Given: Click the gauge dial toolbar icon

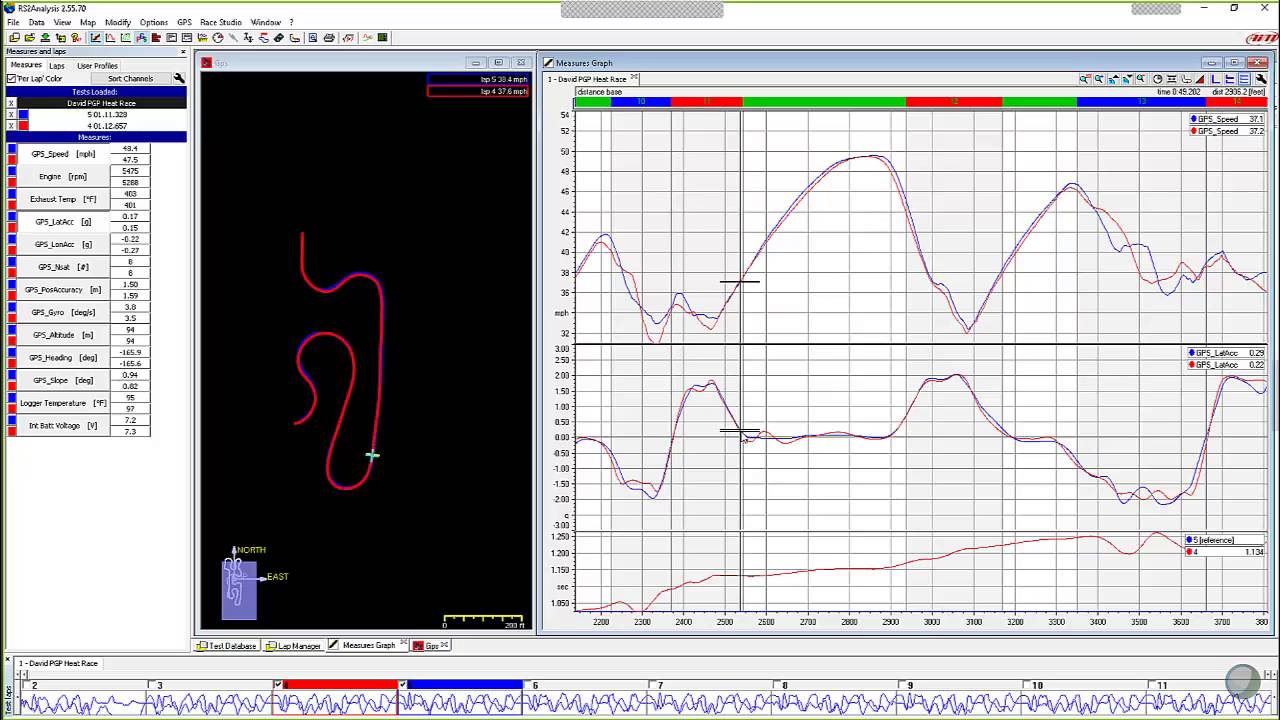Looking at the screenshot, I should [218, 38].
